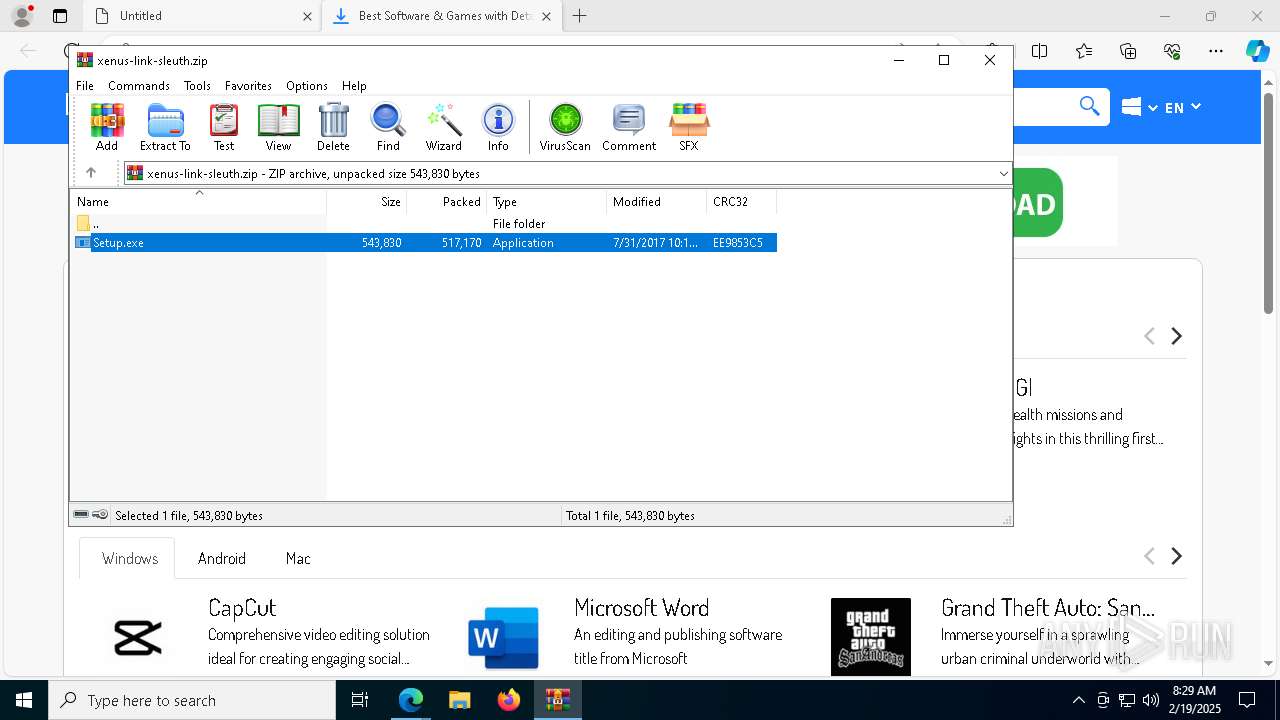The image size is (1280, 720).
Task: Convert archive with the SFX tool
Action: tap(689, 127)
